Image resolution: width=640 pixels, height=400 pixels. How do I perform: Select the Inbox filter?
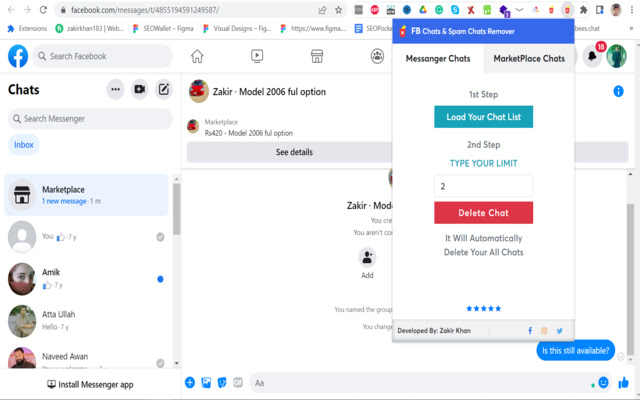pyautogui.click(x=24, y=144)
